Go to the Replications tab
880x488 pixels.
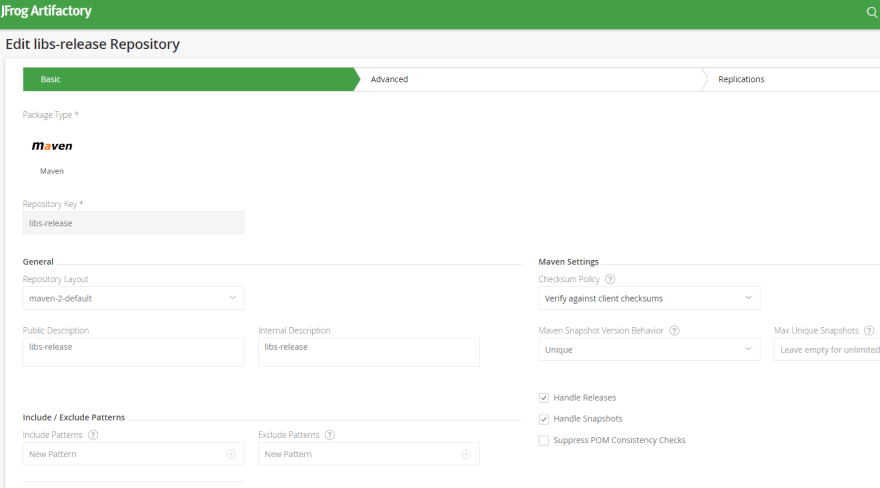pos(741,79)
